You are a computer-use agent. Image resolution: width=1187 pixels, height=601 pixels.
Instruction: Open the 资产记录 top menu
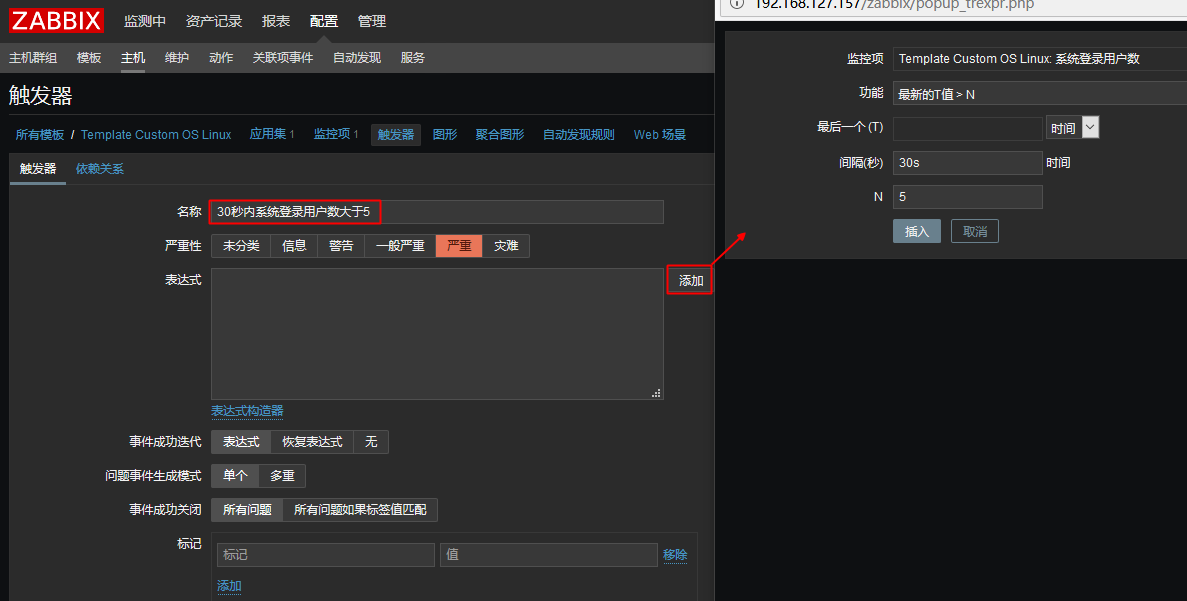(213, 21)
